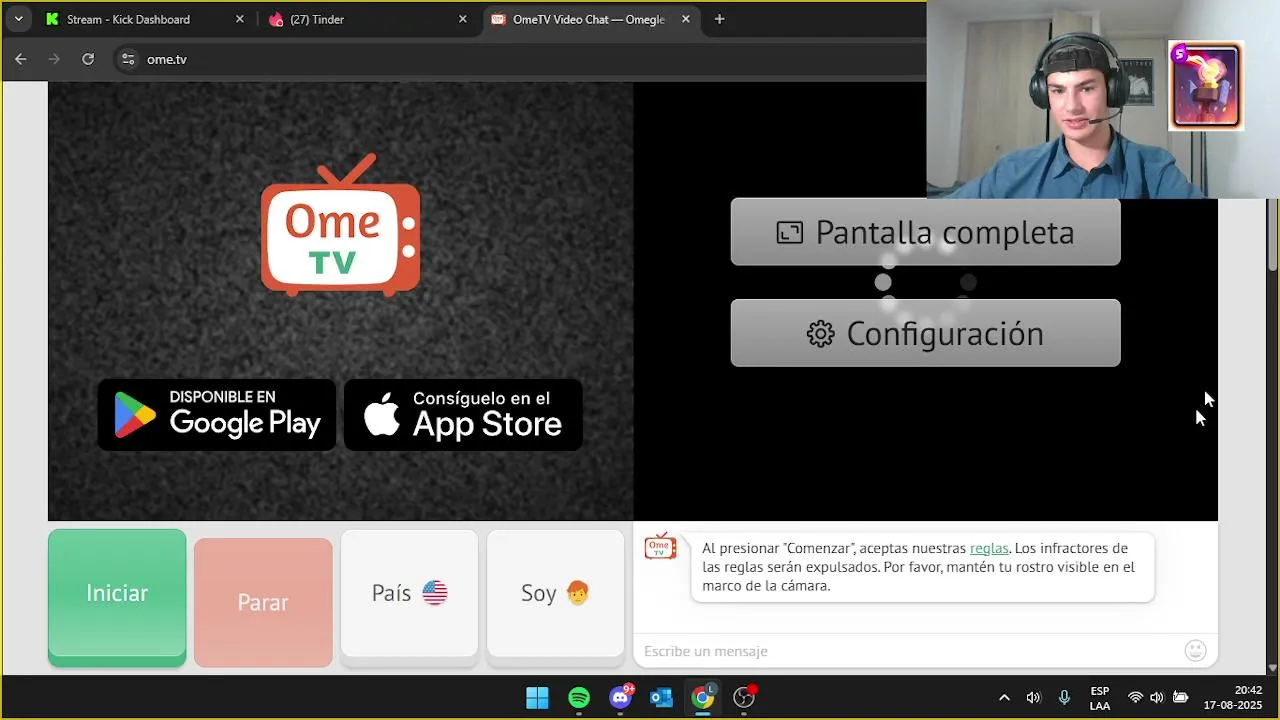Open Outlook from the taskbar
This screenshot has height=720, width=1280.
(x=661, y=698)
